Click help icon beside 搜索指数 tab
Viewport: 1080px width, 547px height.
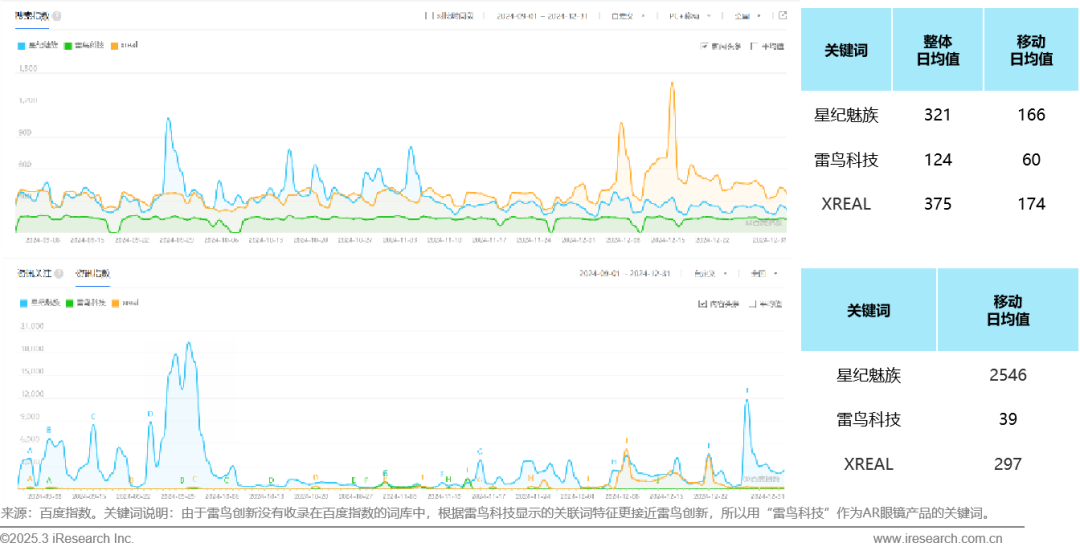(56, 16)
